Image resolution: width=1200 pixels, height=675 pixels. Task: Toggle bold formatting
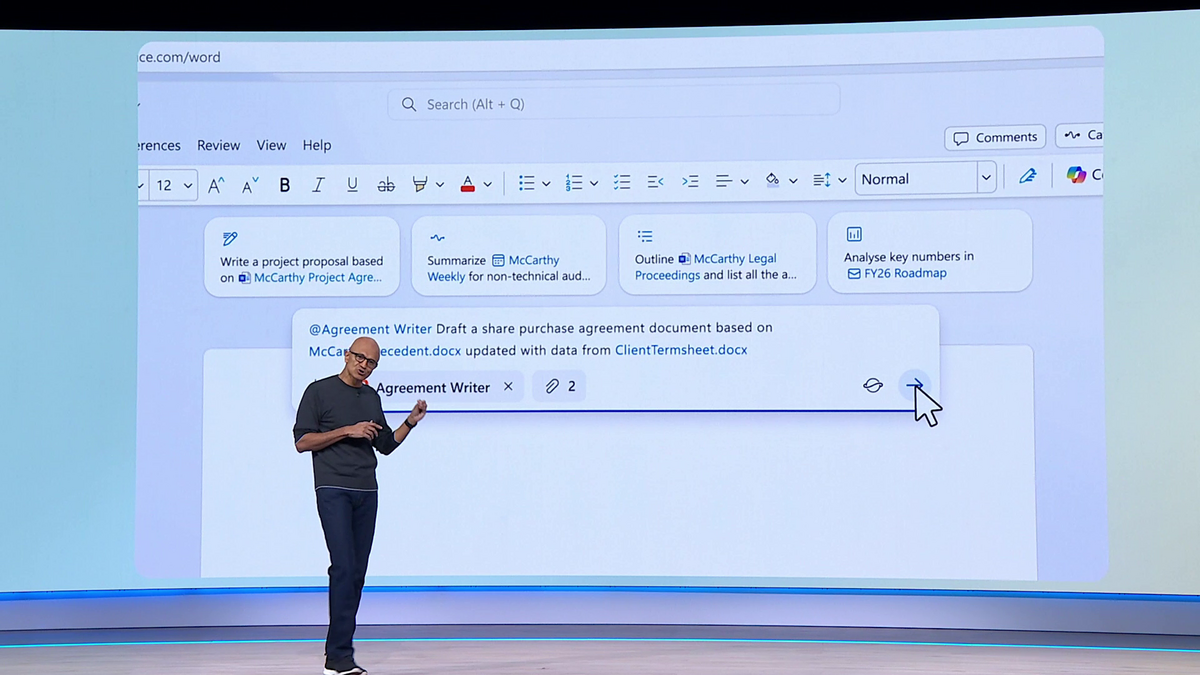tap(285, 185)
